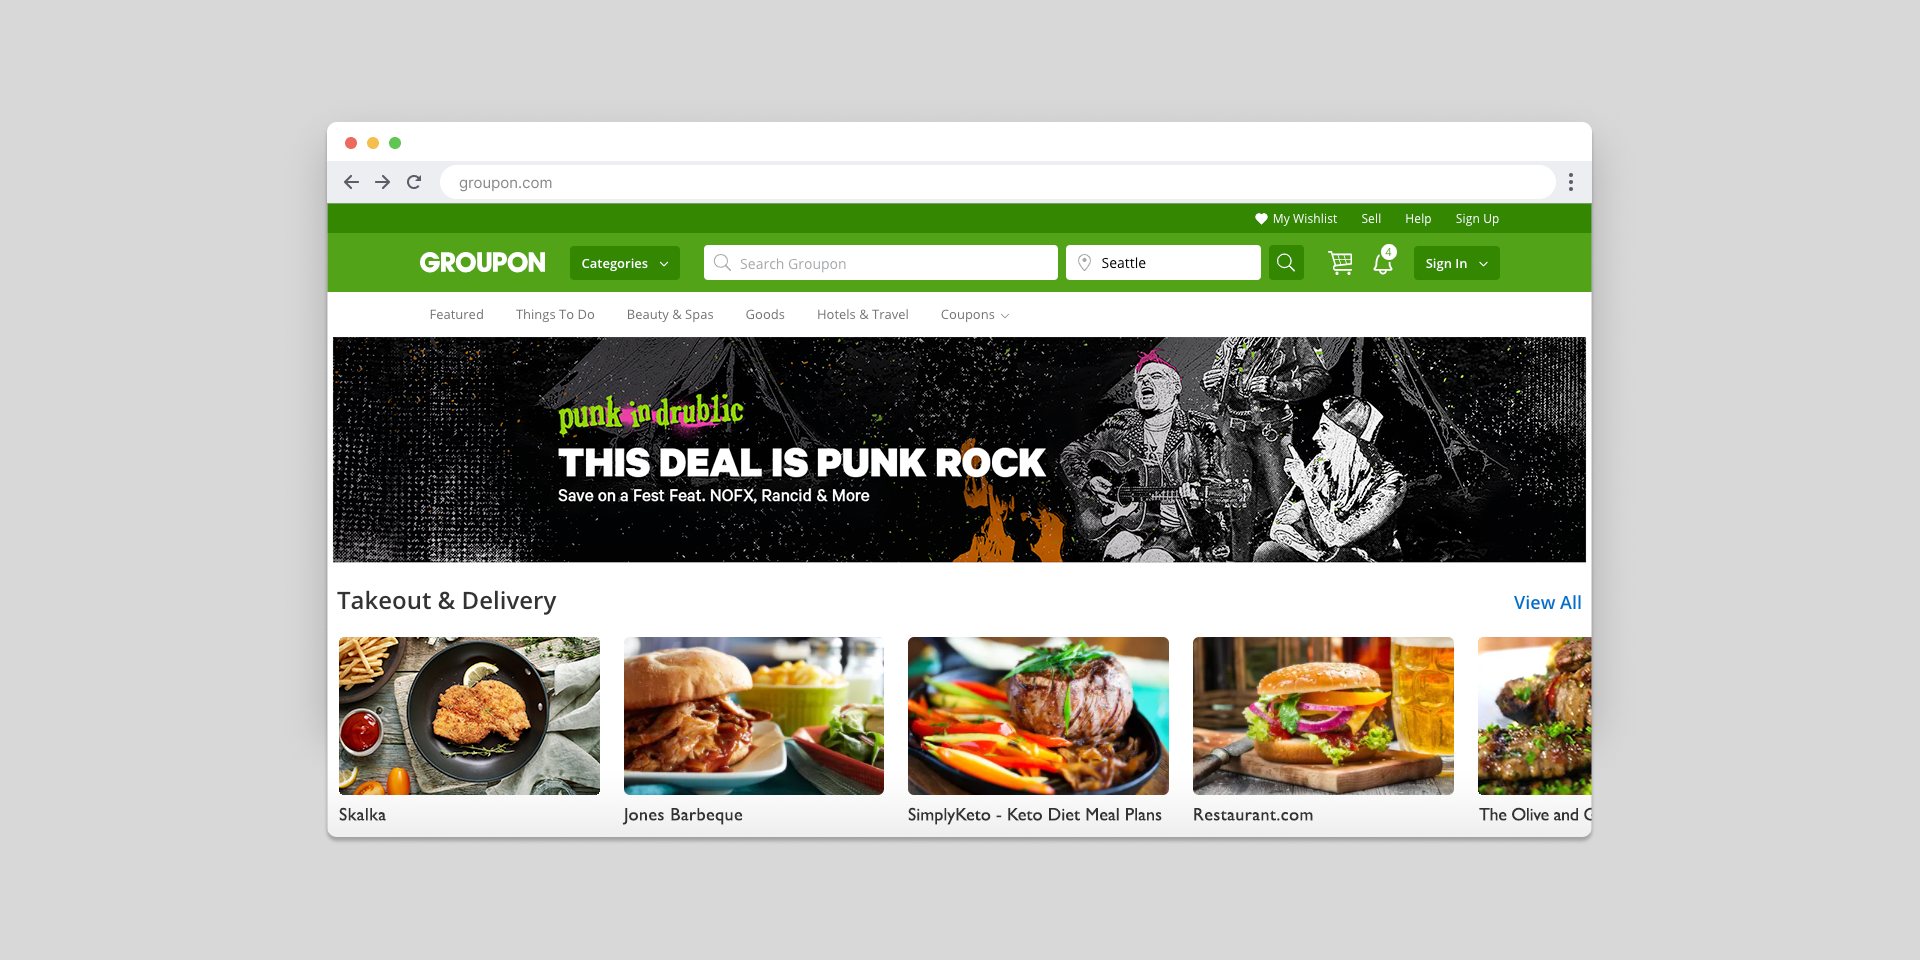Open notifications bell icon
This screenshot has height=960, width=1920.
point(1383,262)
